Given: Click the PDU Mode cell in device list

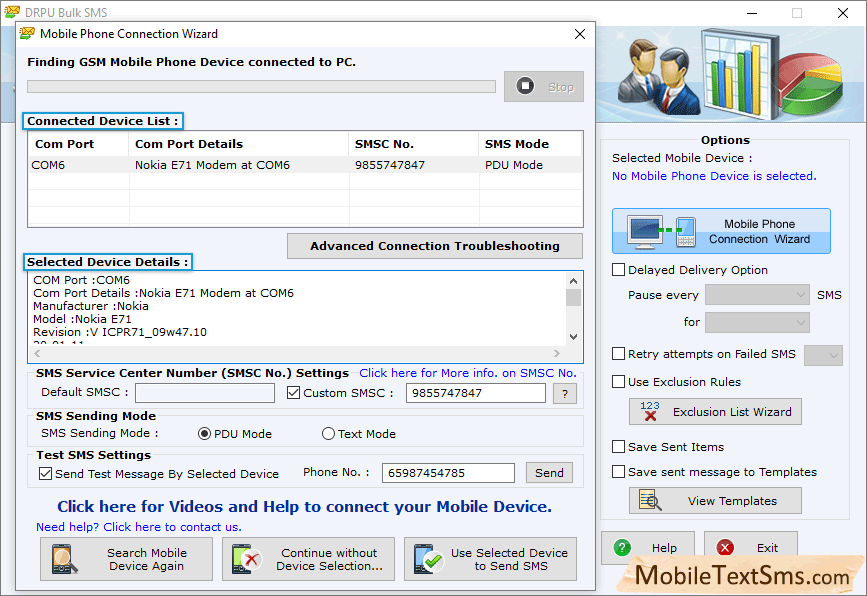Looking at the screenshot, I should click(x=514, y=165).
